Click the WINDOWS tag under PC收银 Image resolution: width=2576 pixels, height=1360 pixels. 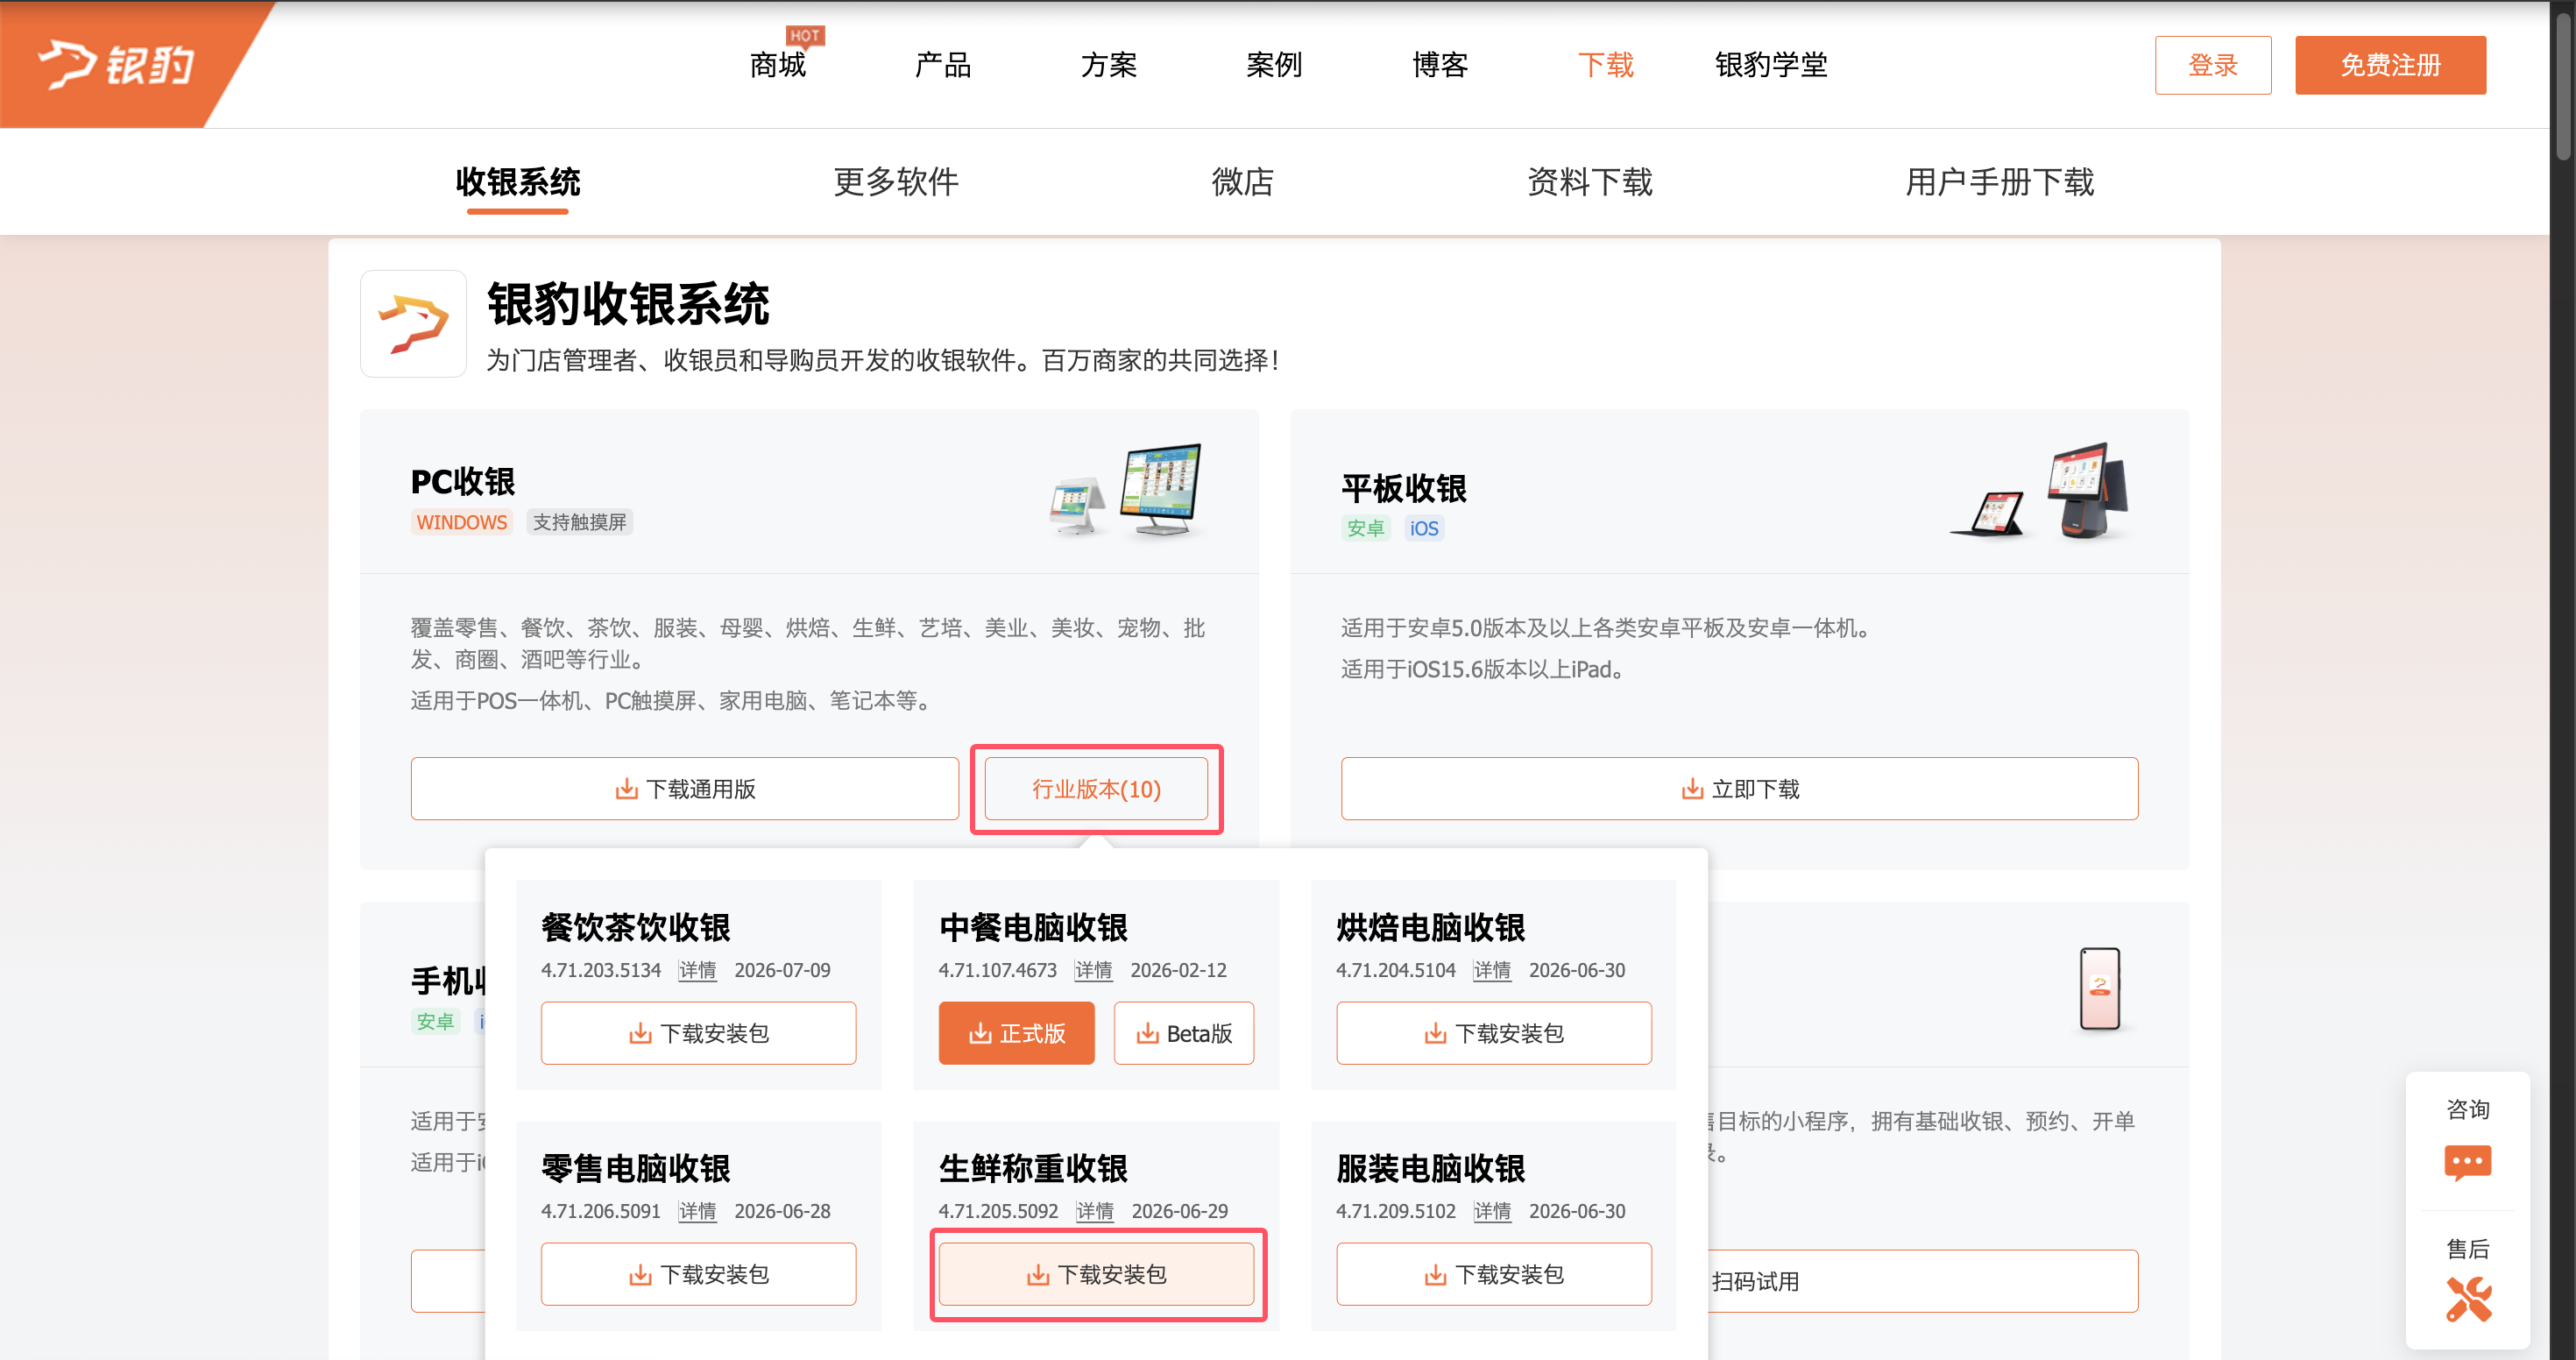pos(461,522)
